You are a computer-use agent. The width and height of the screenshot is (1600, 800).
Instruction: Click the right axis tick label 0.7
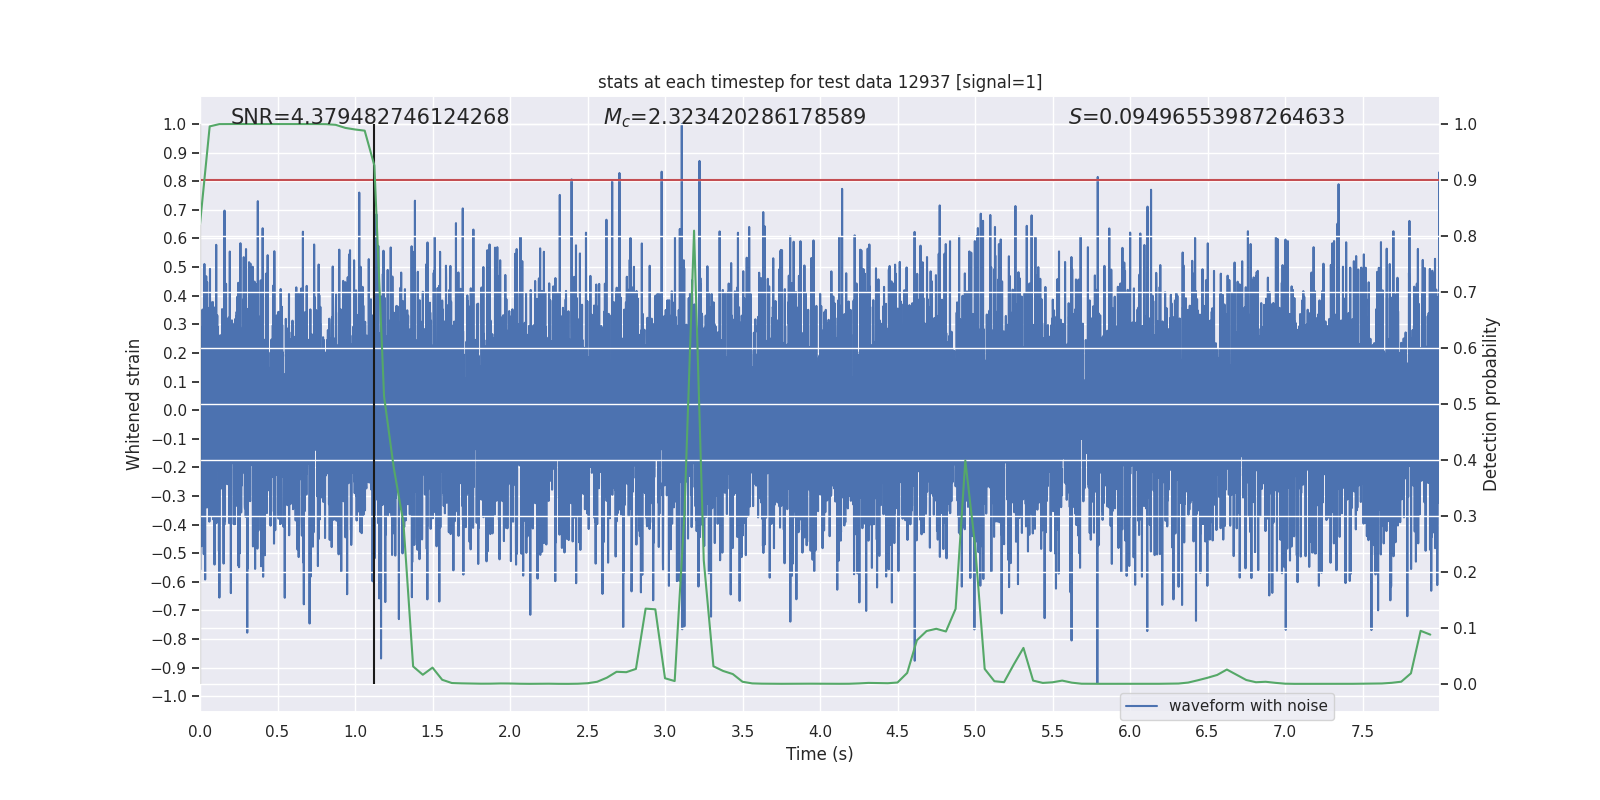click(x=1465, y=292)
